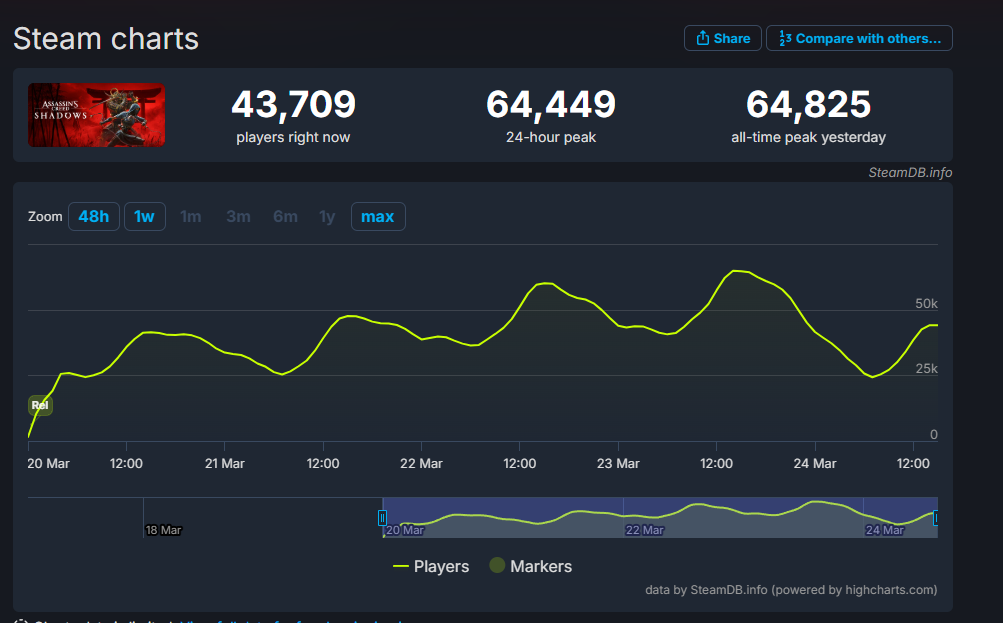Select the 1y zoom range
1003x623 pixels.
point(327,217)
